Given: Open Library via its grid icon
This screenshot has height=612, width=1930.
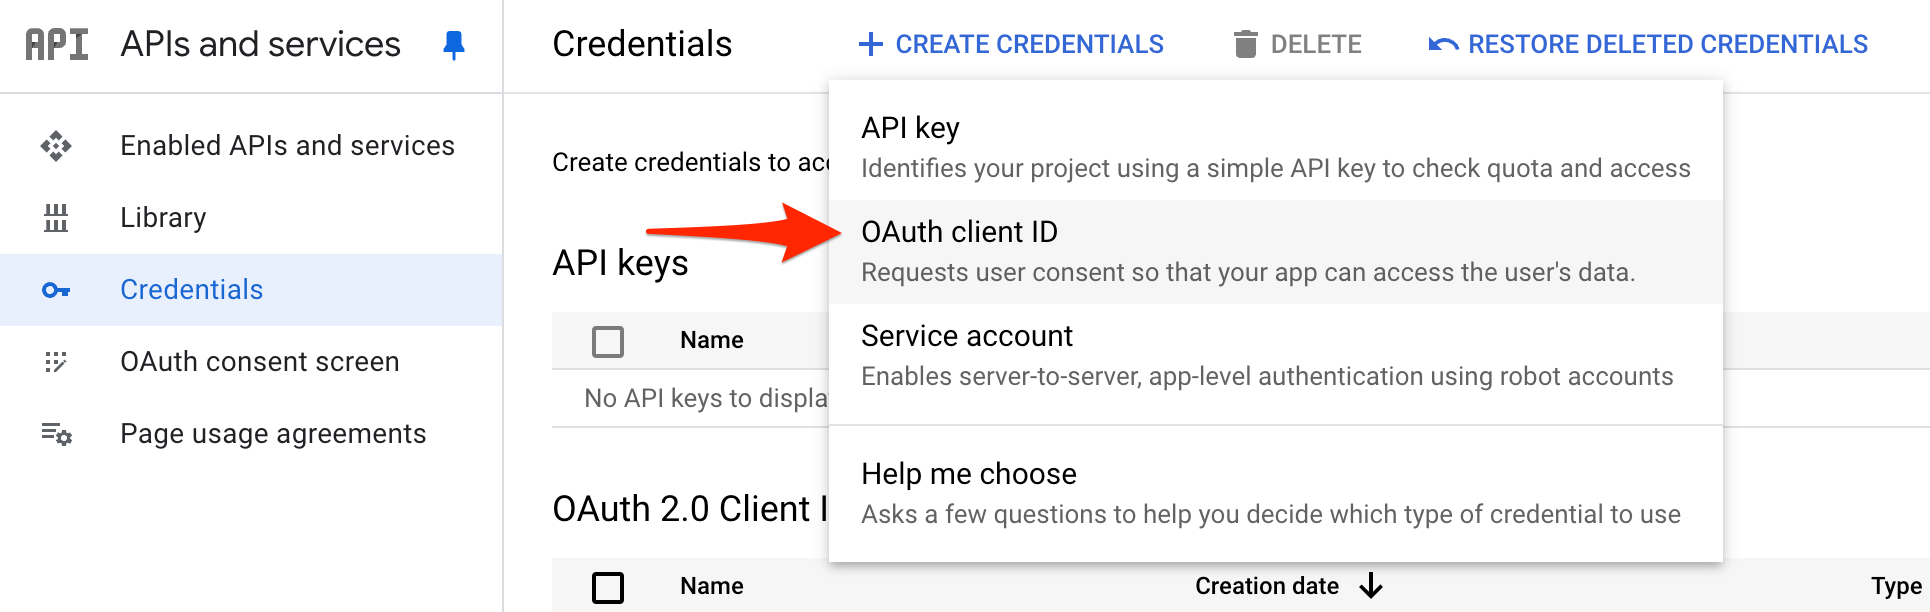Looking at the screenshot, I should point(56,218).
